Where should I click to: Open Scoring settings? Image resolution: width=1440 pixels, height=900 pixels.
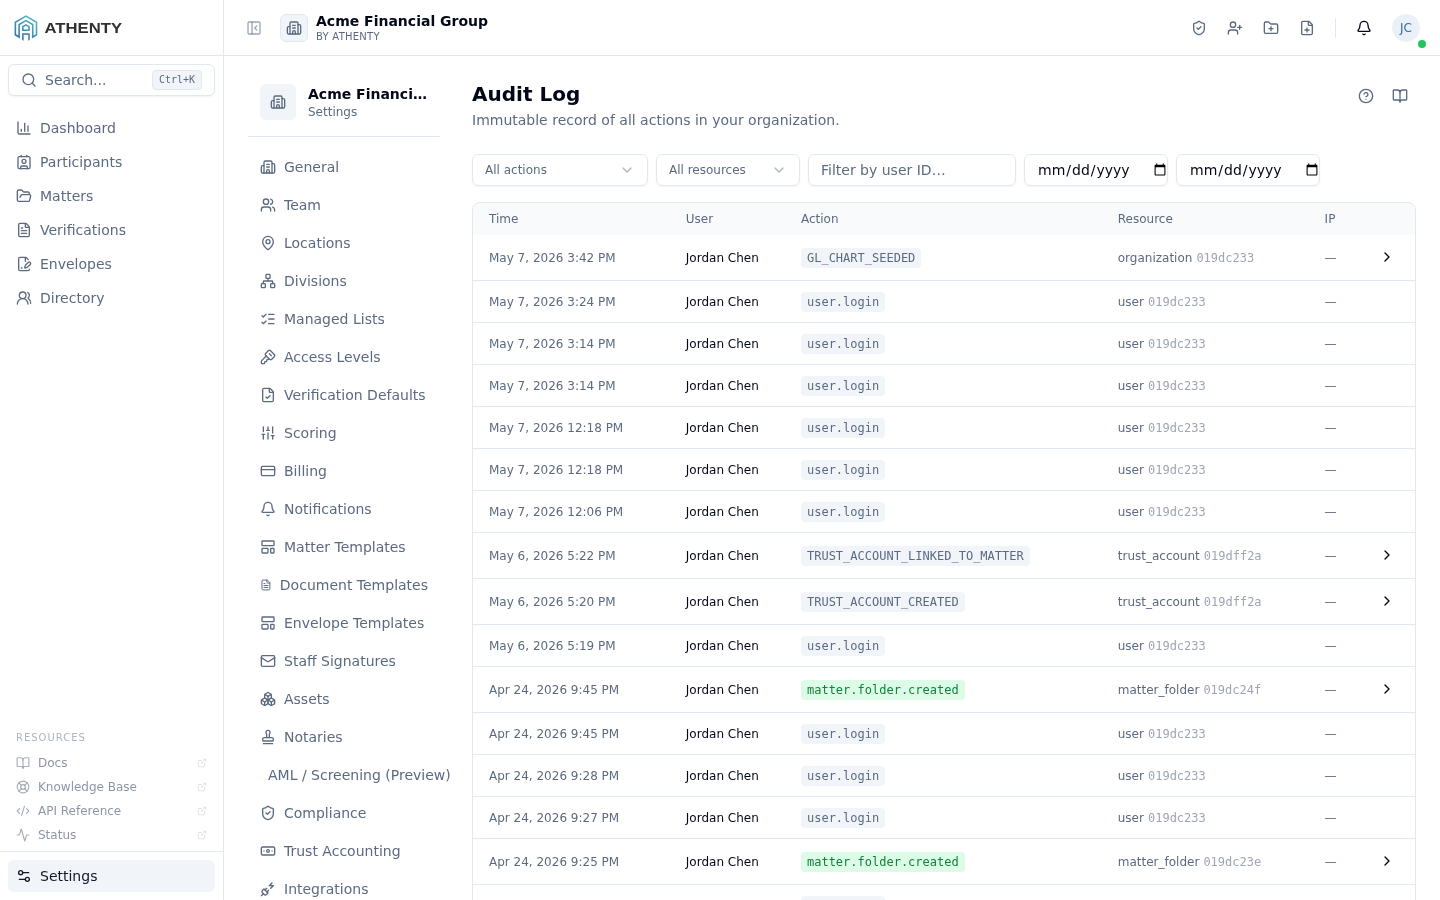coord(344,433)
